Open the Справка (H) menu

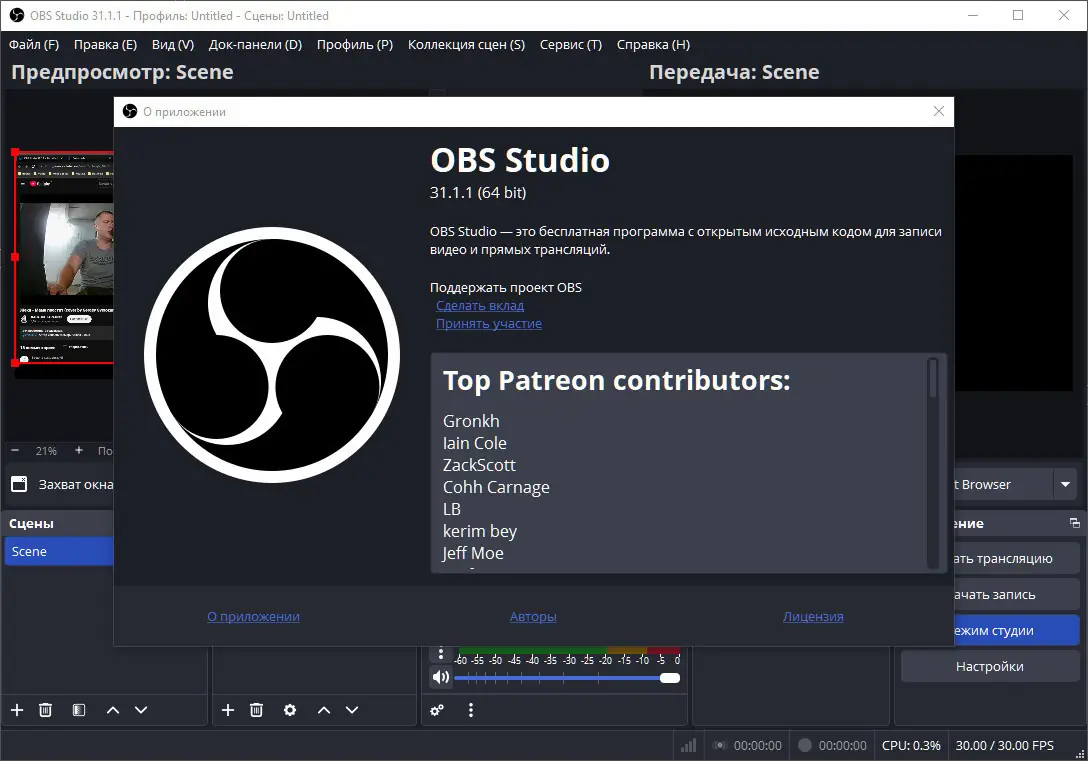tap(654, 44)
